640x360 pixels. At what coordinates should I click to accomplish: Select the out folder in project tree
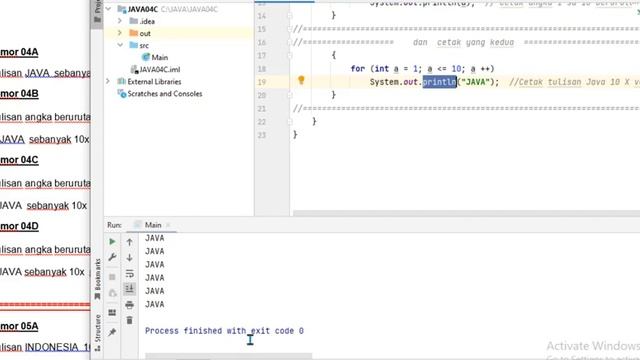pos(145,33)
